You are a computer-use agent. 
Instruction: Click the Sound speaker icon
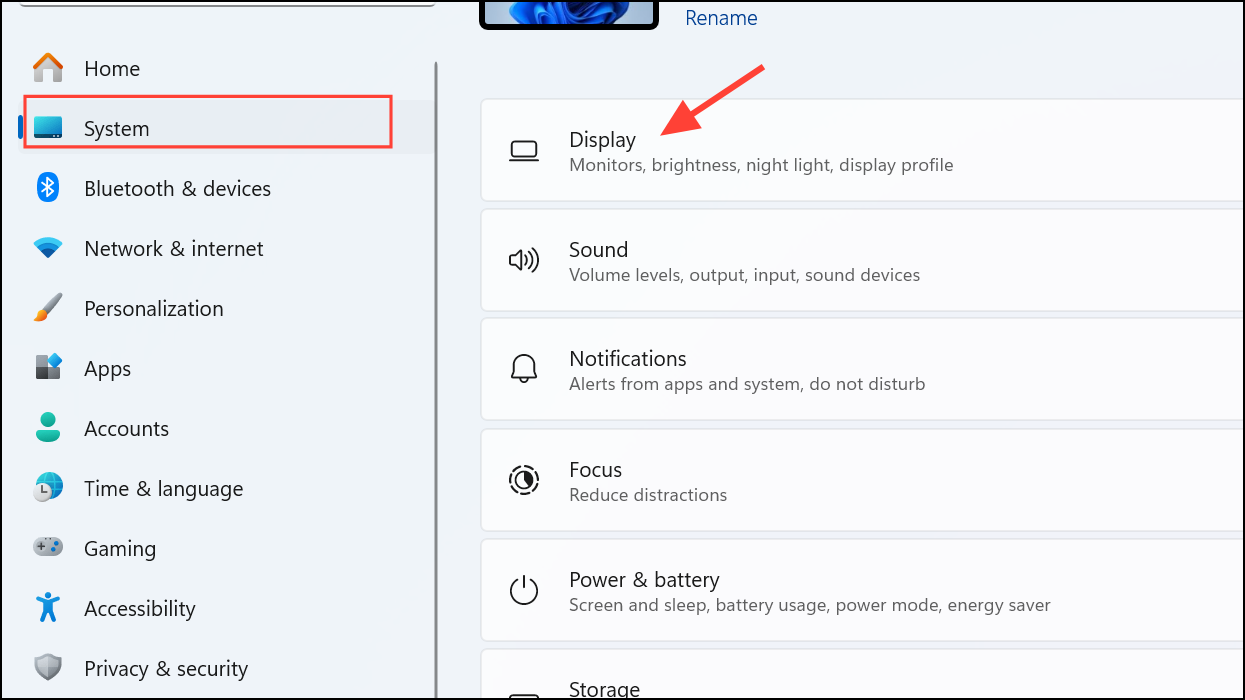click(x=524, y=259)
